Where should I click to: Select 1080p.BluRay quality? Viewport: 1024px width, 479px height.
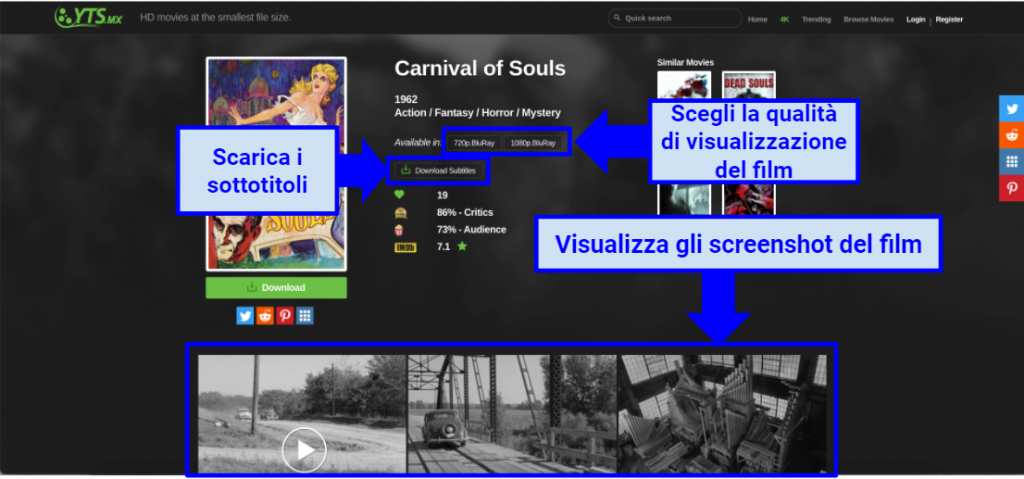click(533, 142)
